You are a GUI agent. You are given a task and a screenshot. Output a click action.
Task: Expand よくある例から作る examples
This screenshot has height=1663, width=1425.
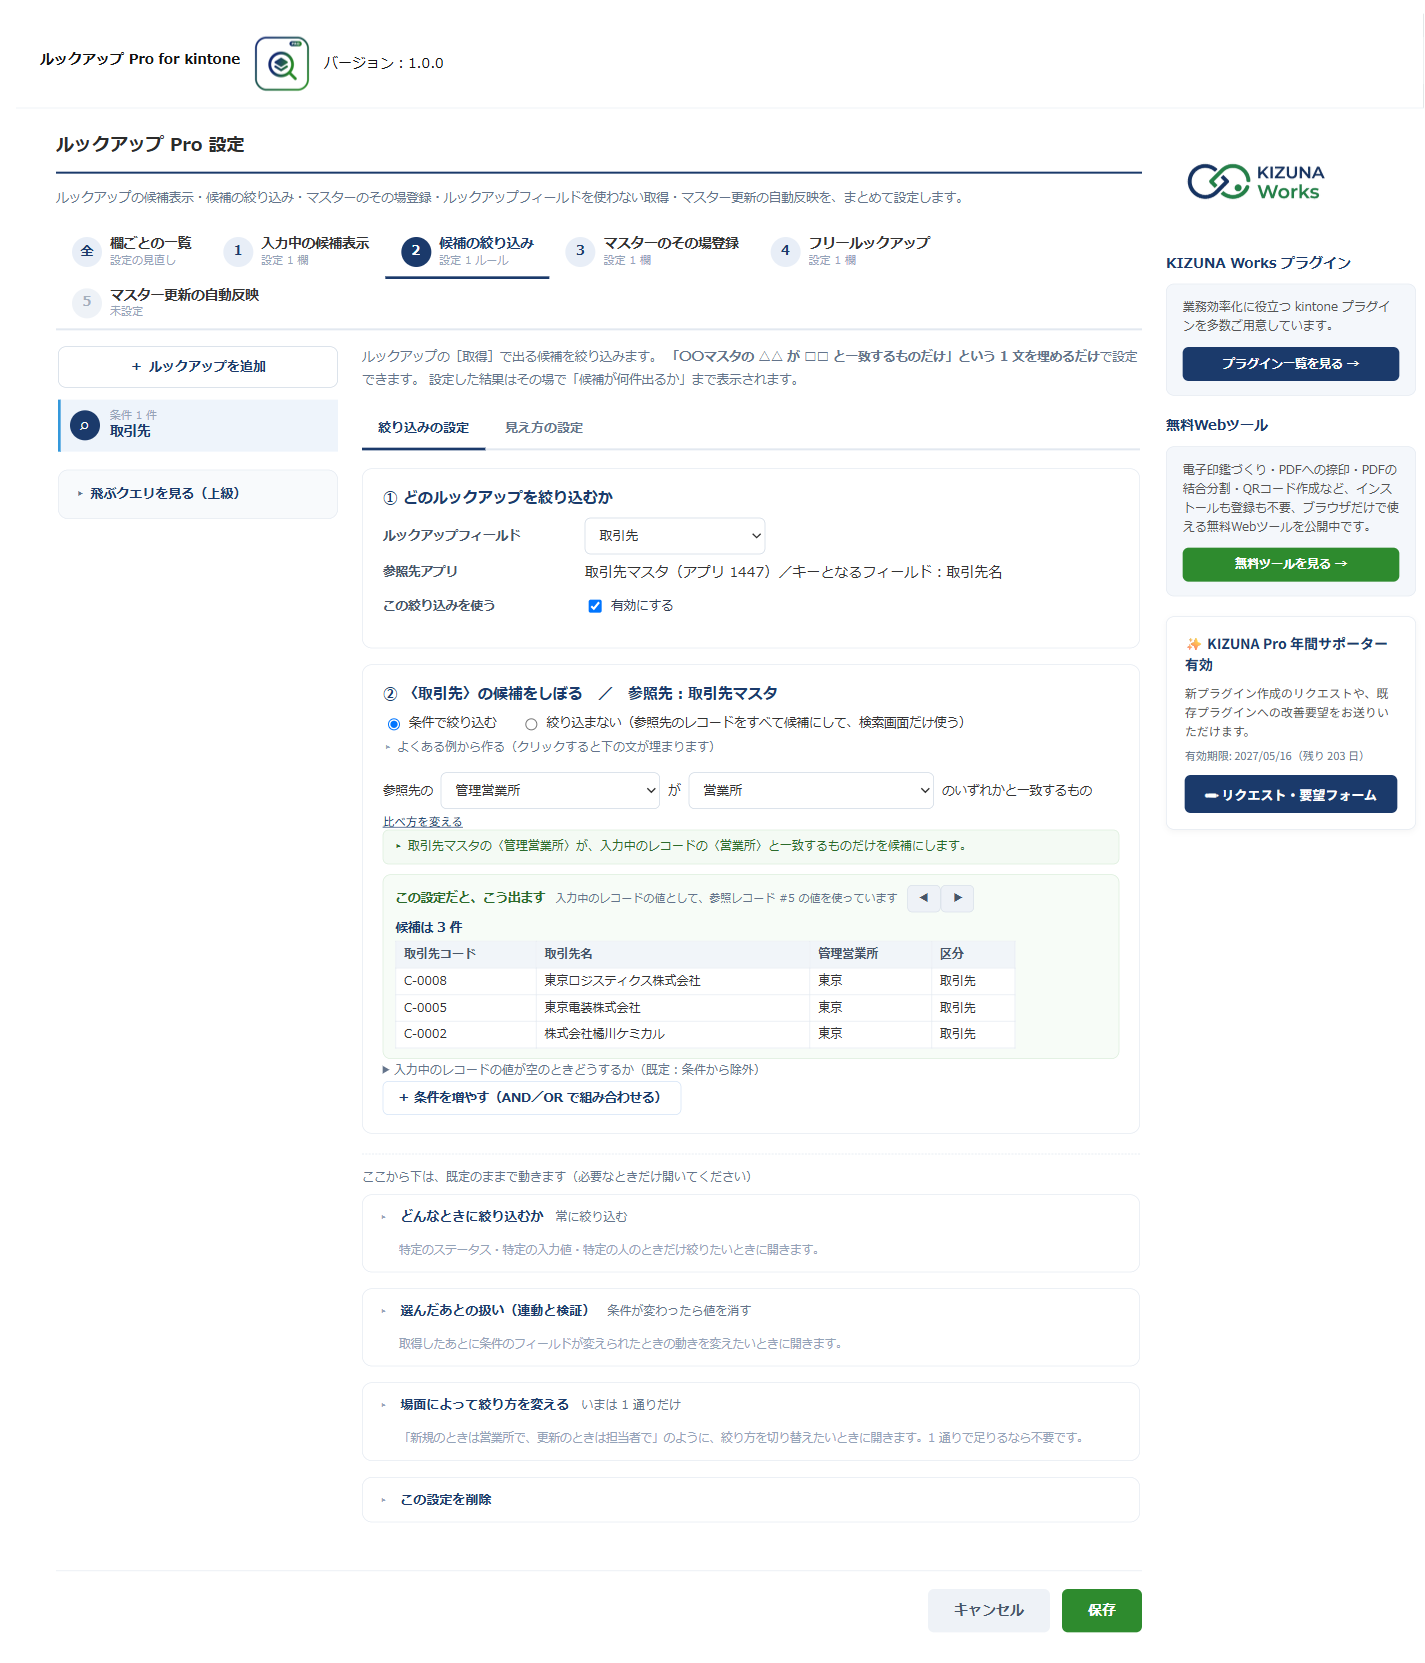tap(549, 747)
